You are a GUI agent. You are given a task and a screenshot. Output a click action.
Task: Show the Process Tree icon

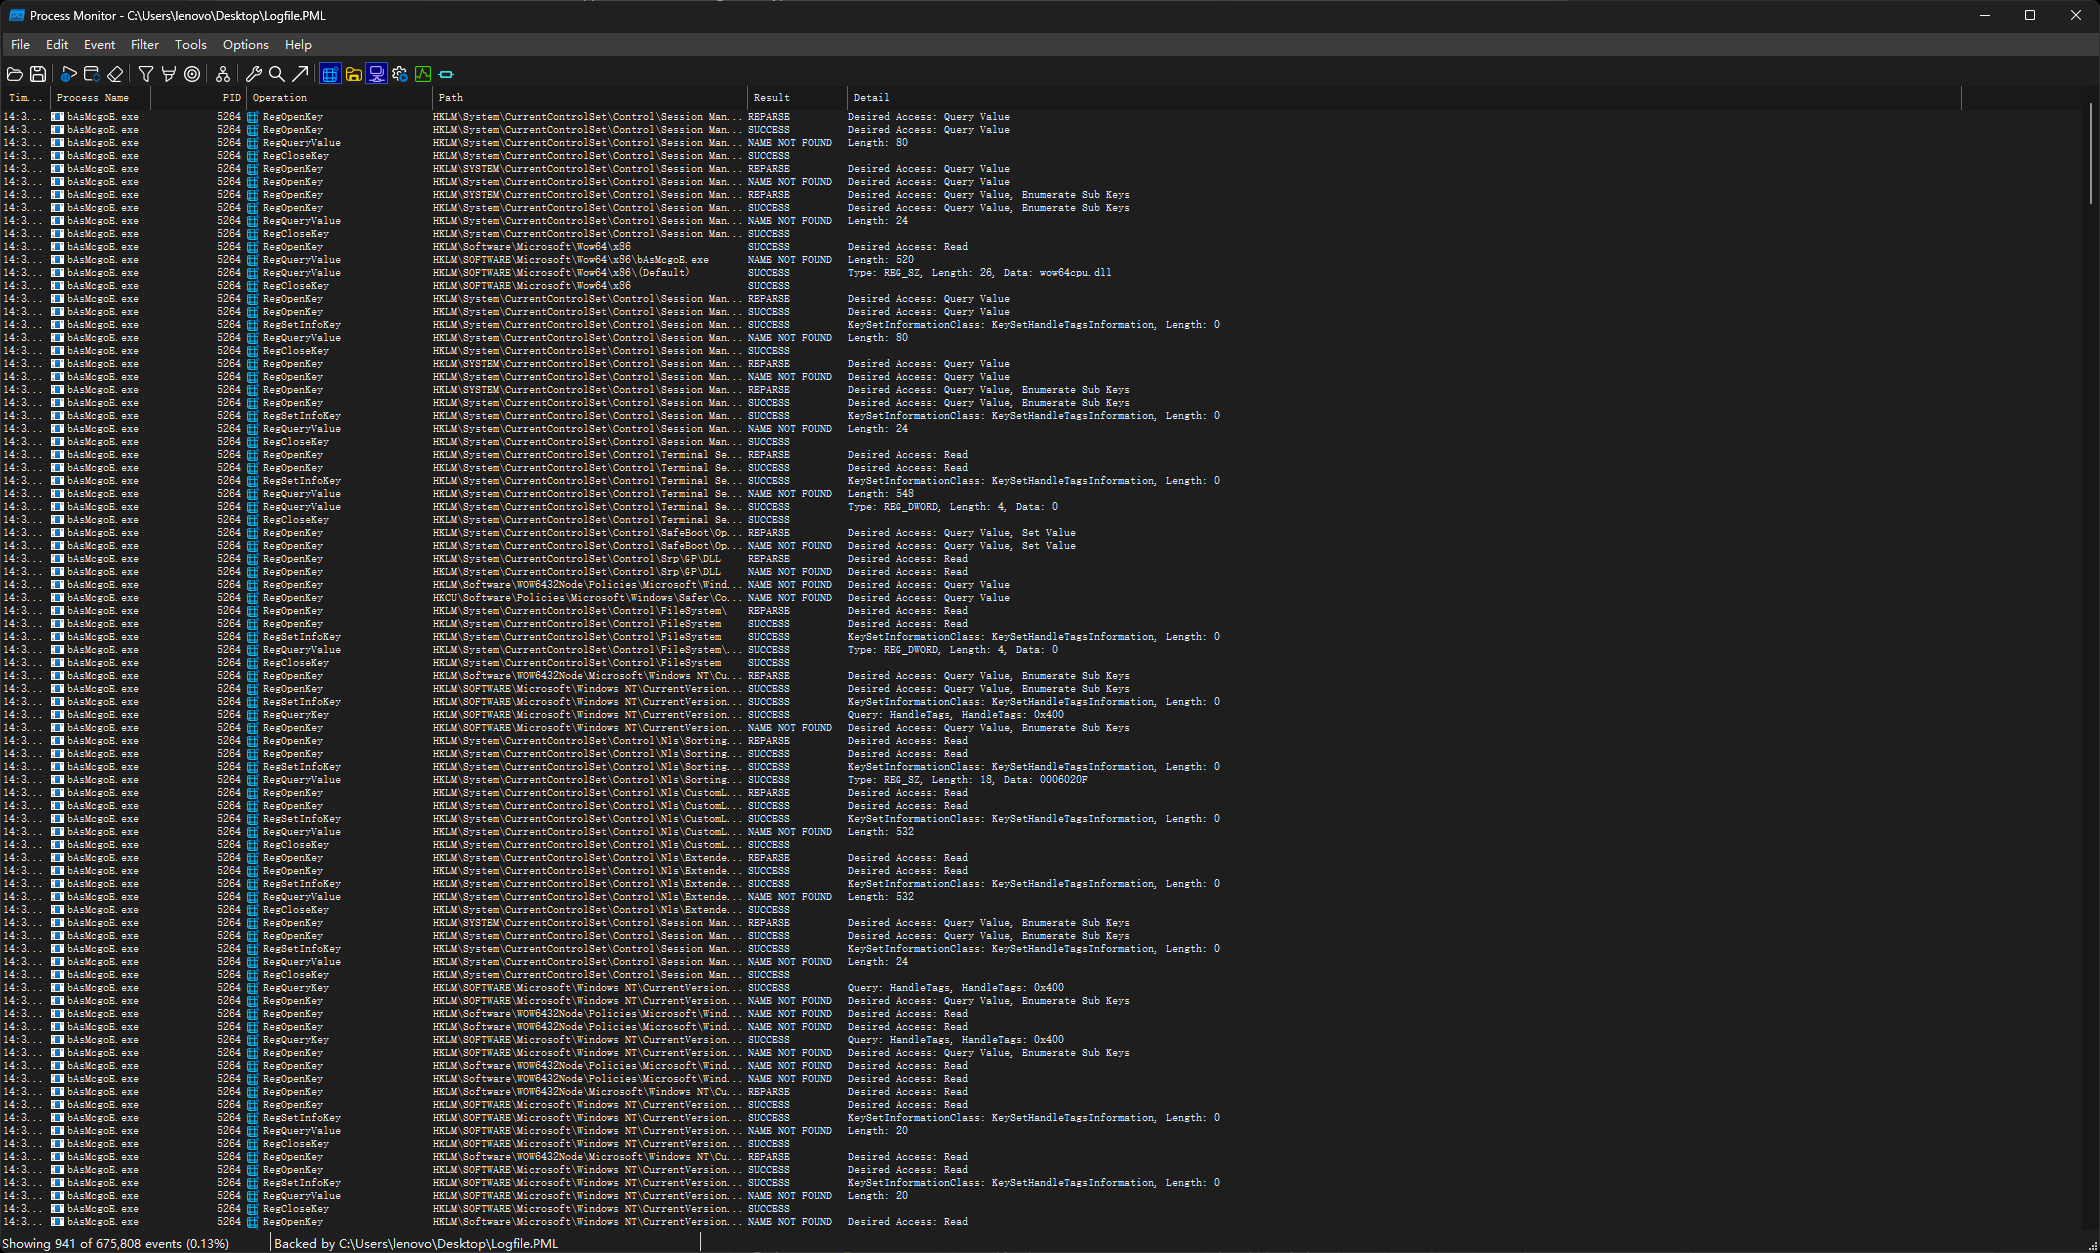[x=223, y=74]
